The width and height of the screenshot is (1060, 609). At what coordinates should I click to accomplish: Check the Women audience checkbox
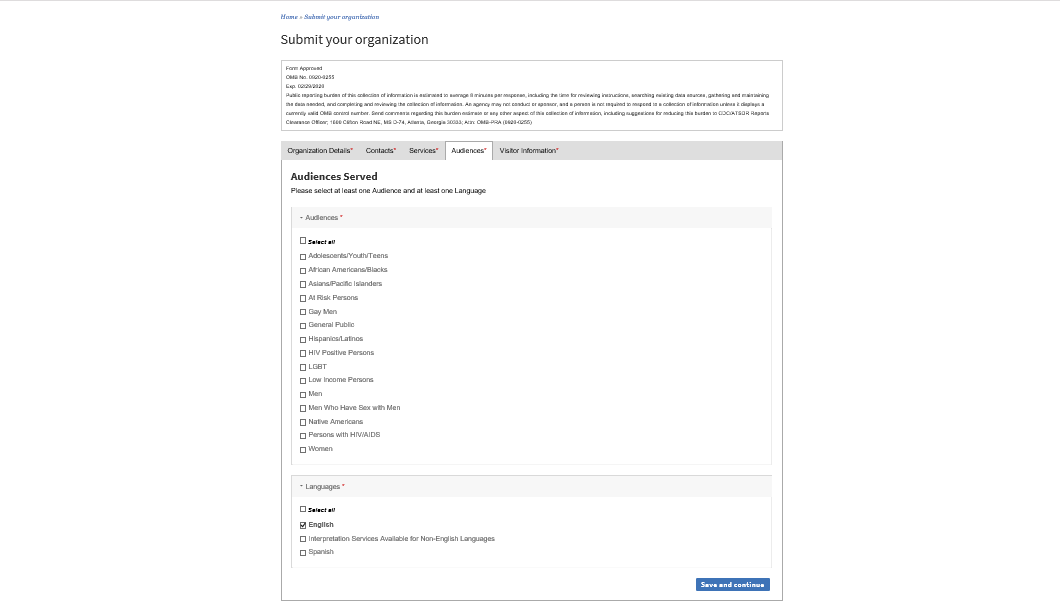click(303, 450)
